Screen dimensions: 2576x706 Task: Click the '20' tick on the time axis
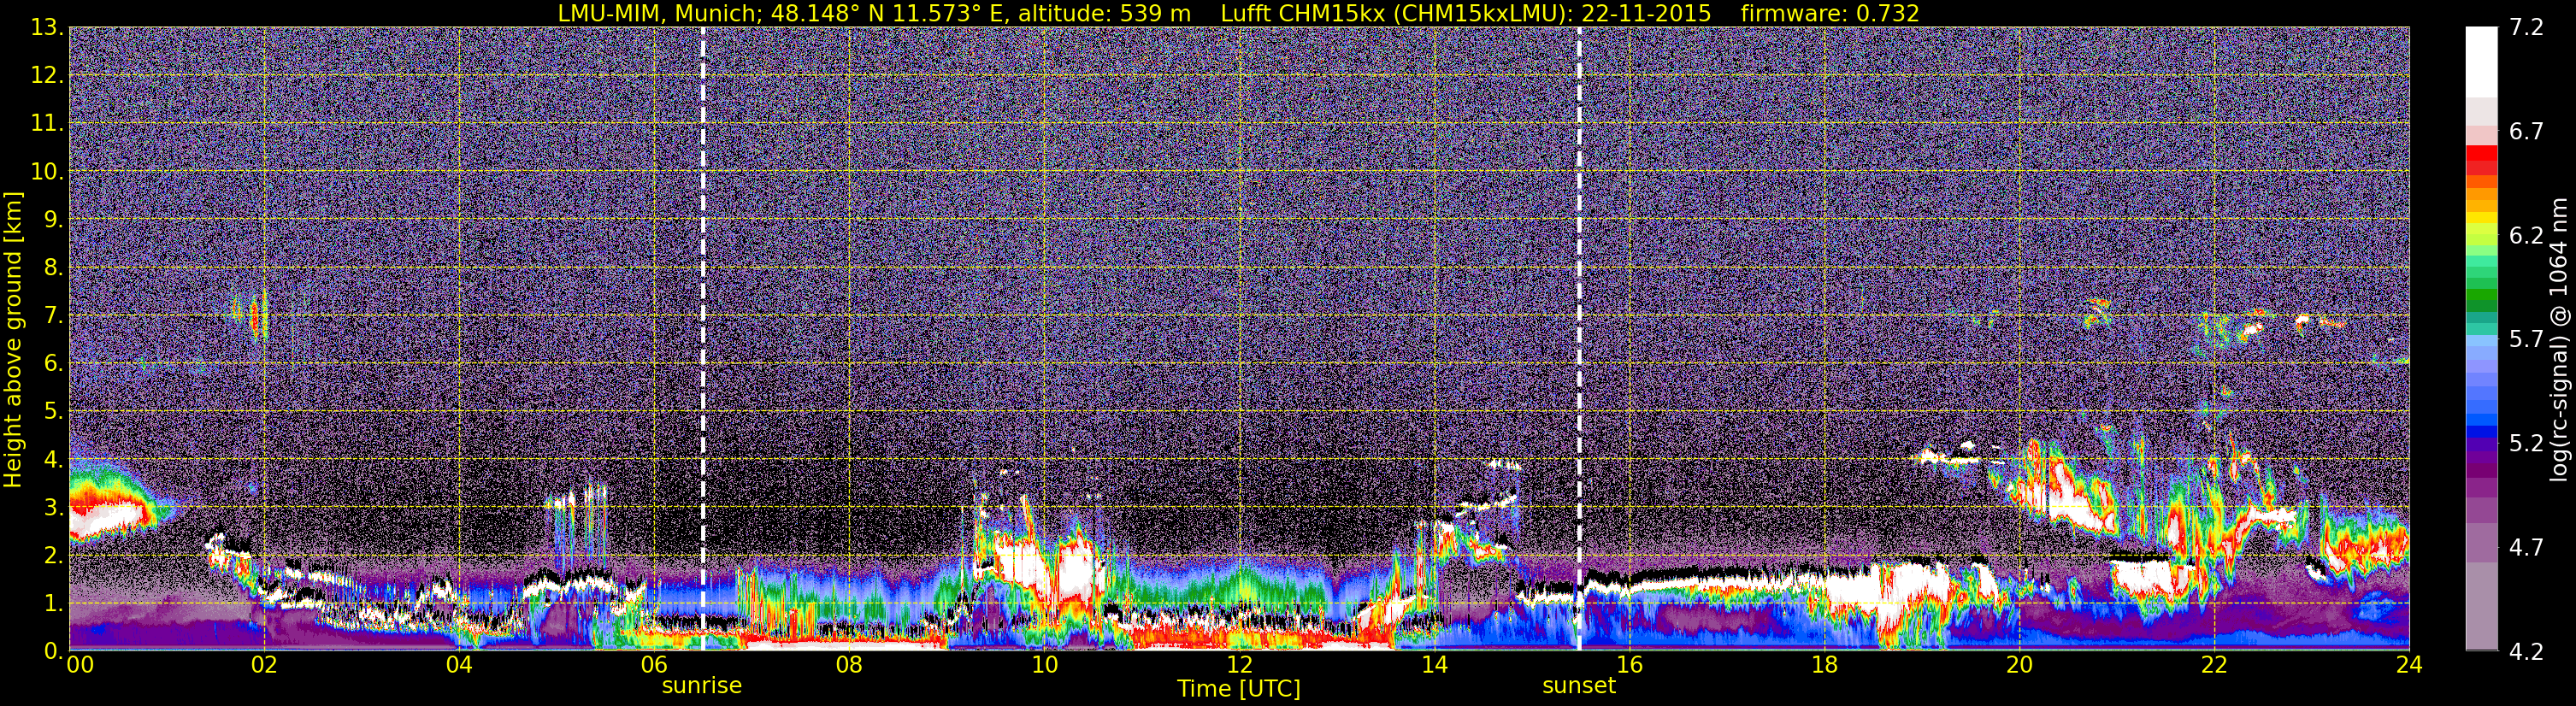pos(2019,666)
